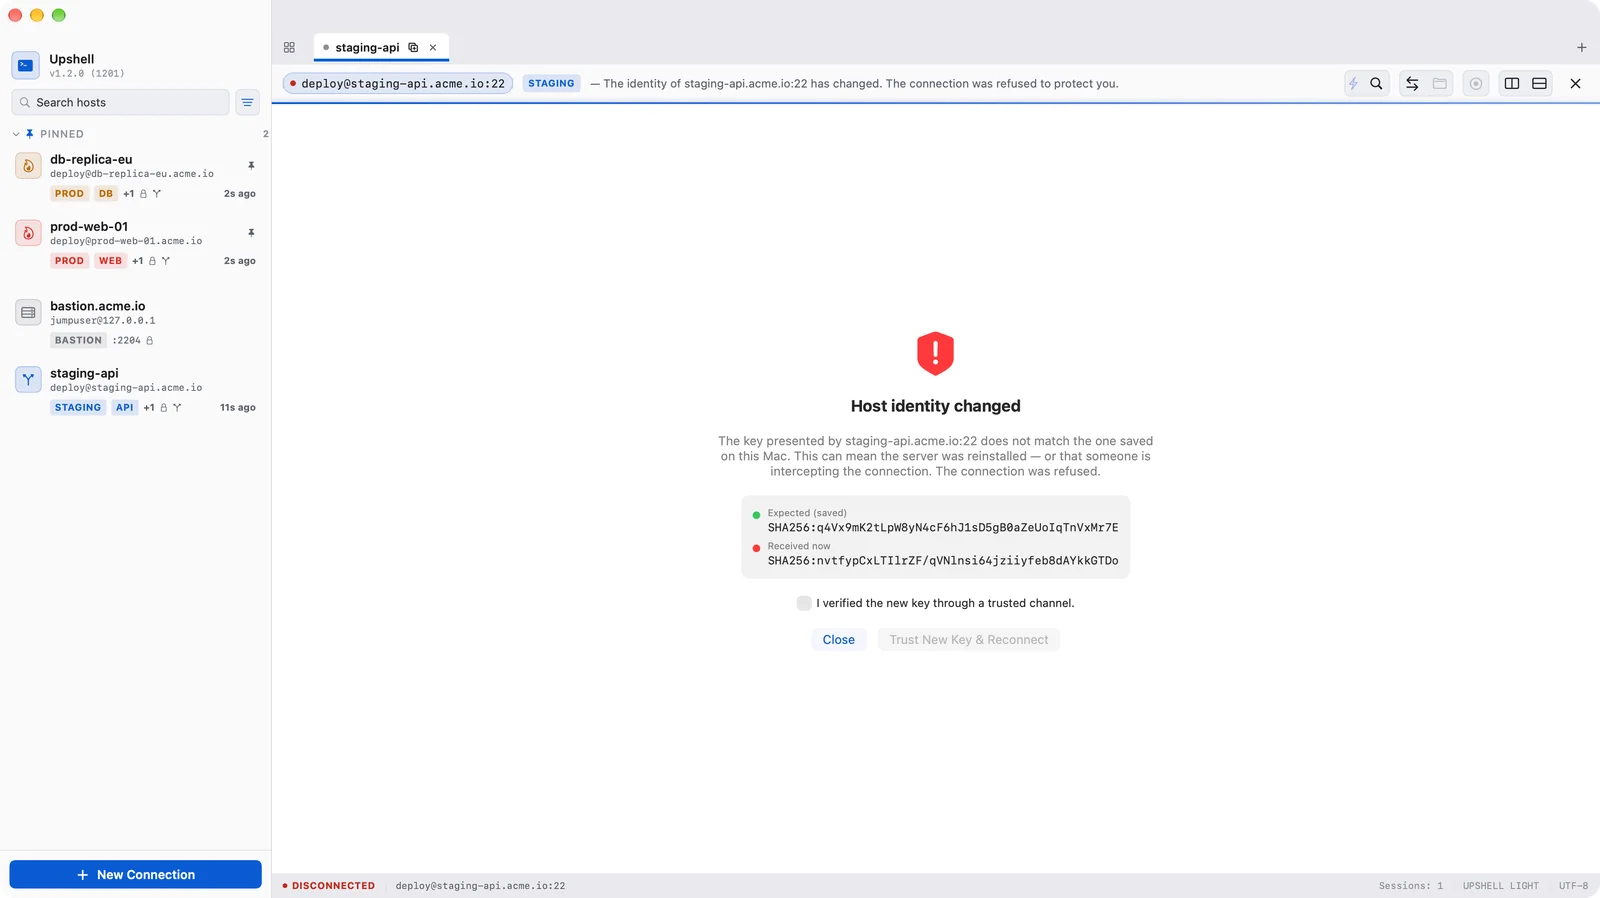Unpin db-replica-eu using its pin icon
This screenshot has width=1600, height=898.
click(251, 166)
